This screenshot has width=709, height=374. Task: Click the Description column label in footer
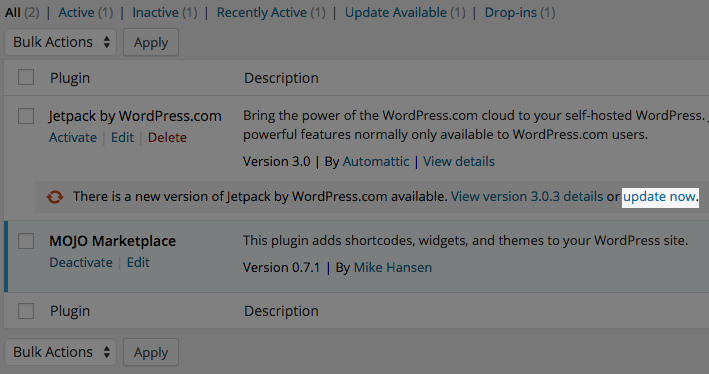(281, 311)
